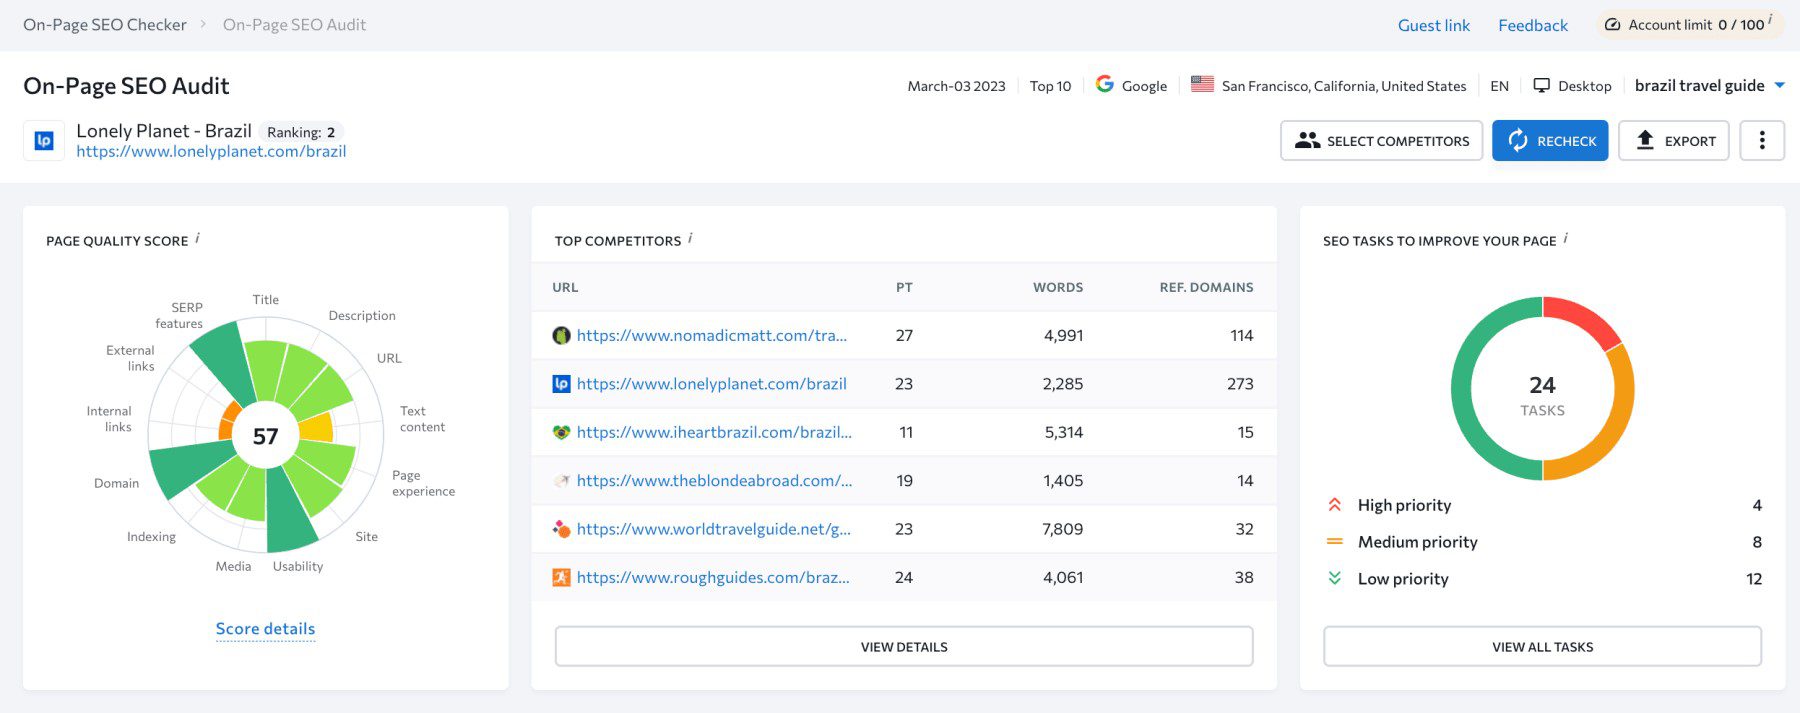Image resolution: width=1800 pixels, height=713 pixels.
Task: Click the Lonely Planet logo icon beside page title
Action: coord(44,141)
